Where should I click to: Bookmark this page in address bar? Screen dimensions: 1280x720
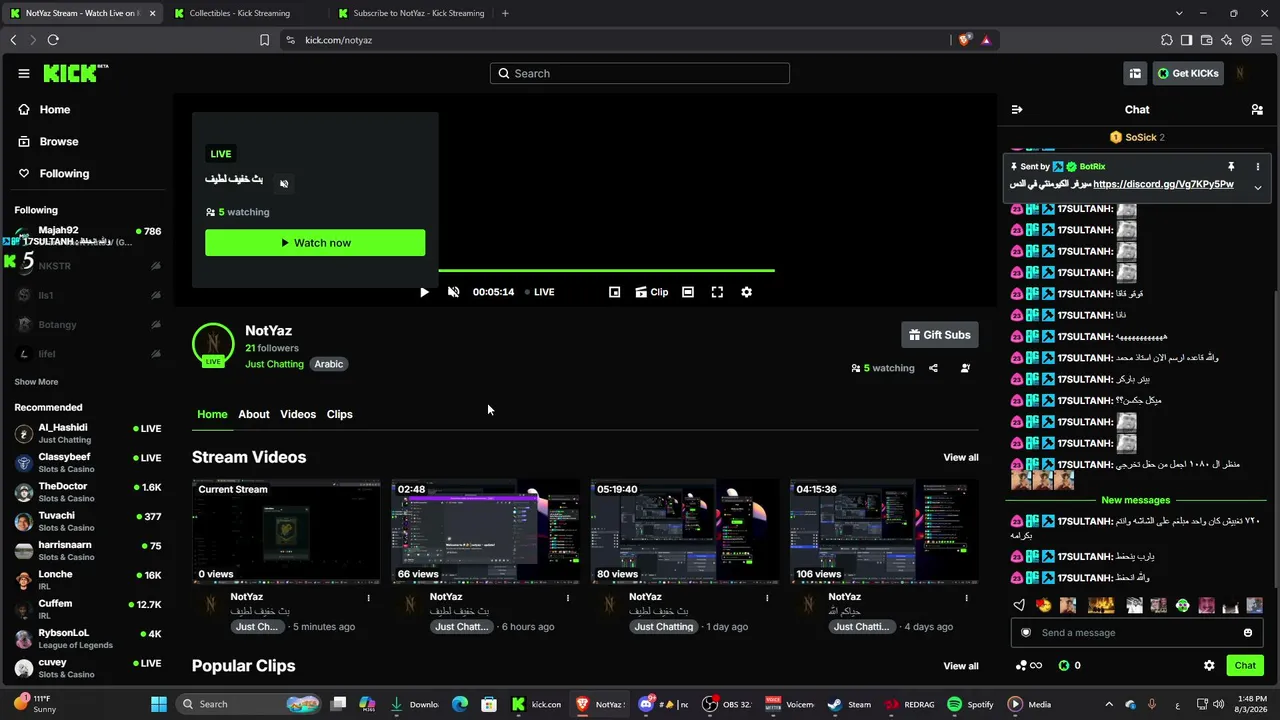264,40
